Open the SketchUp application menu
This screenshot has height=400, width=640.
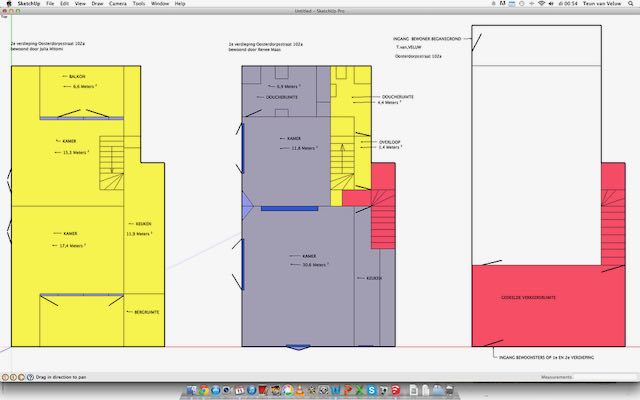[x=29, y=4]
